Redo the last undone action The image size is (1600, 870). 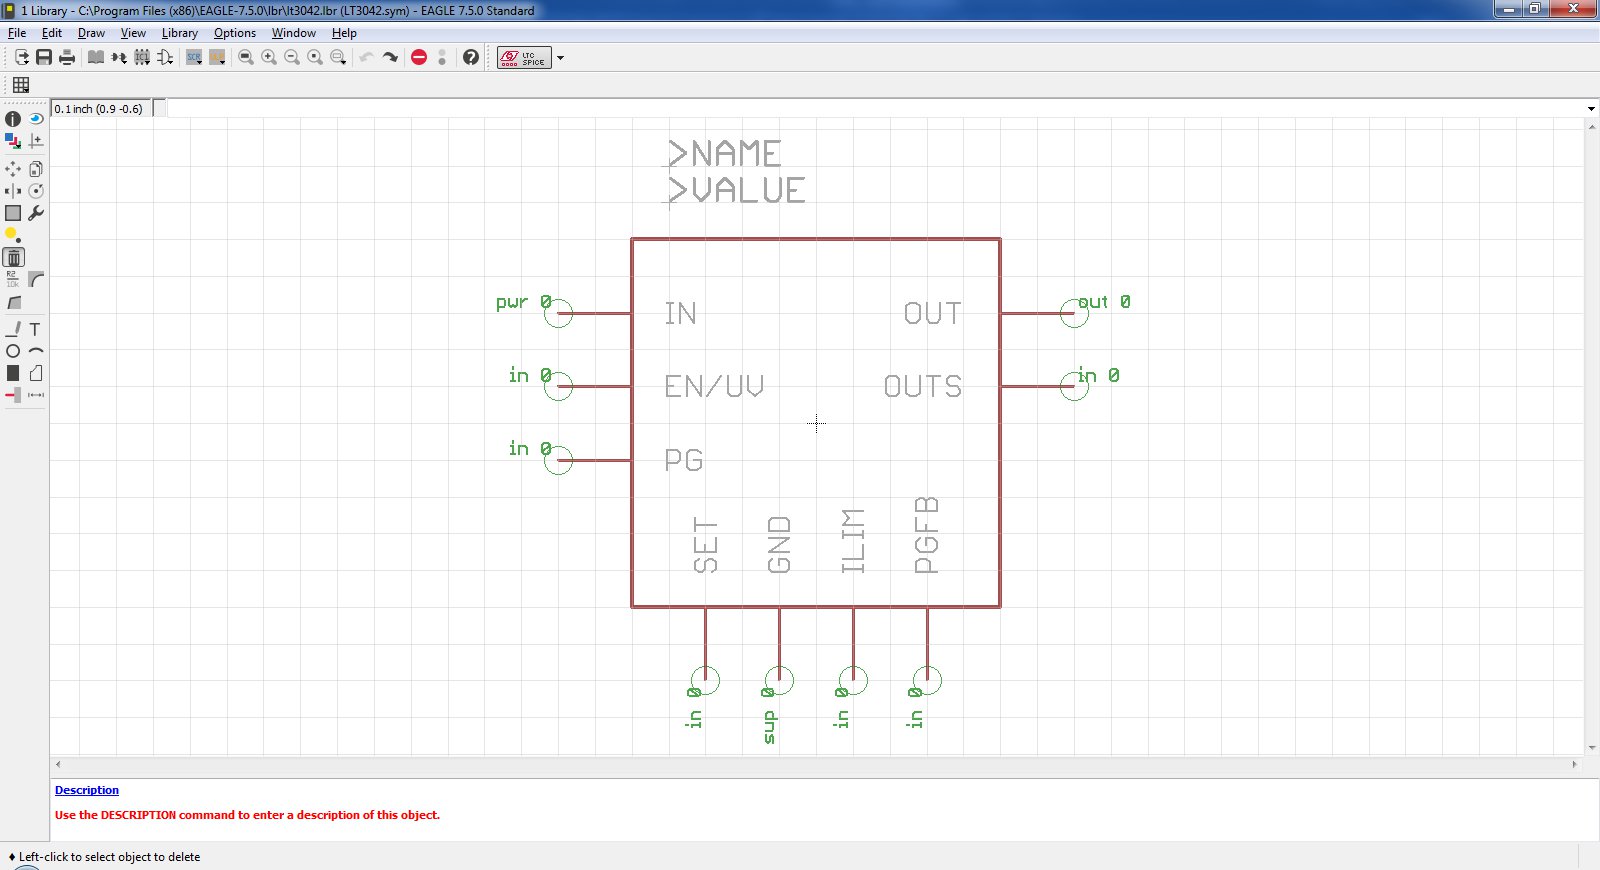coord(390,57)
